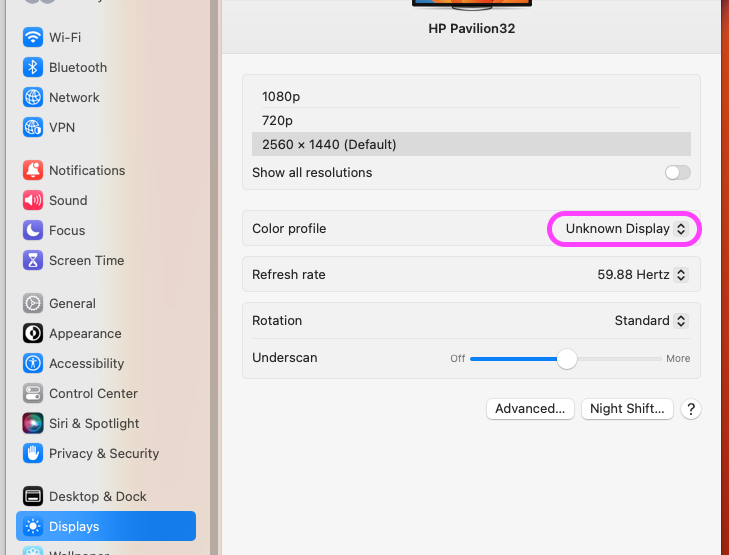
Task: Click the Night Shift... button
Action: 627,409
